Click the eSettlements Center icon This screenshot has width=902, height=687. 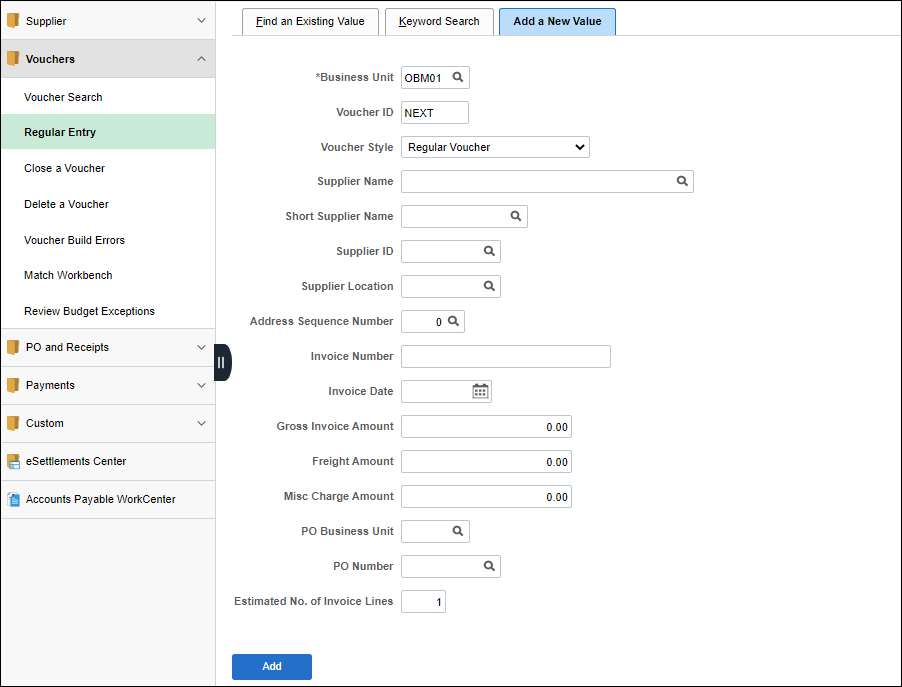coord(13,461)
